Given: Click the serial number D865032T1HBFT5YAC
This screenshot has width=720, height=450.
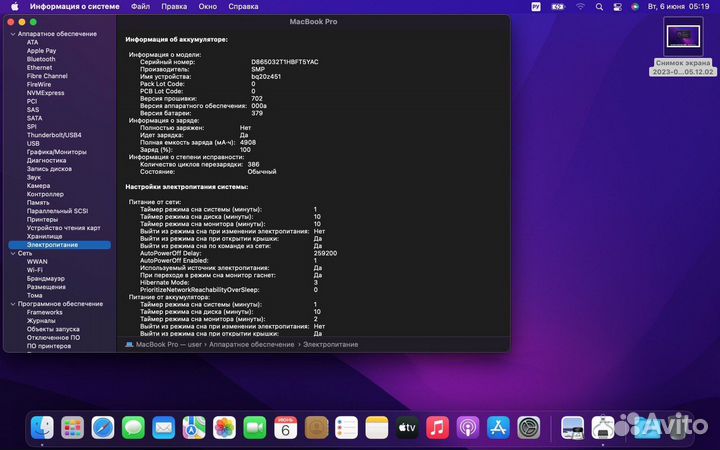Looking at the screenshot, I should (x=285, y=62).
